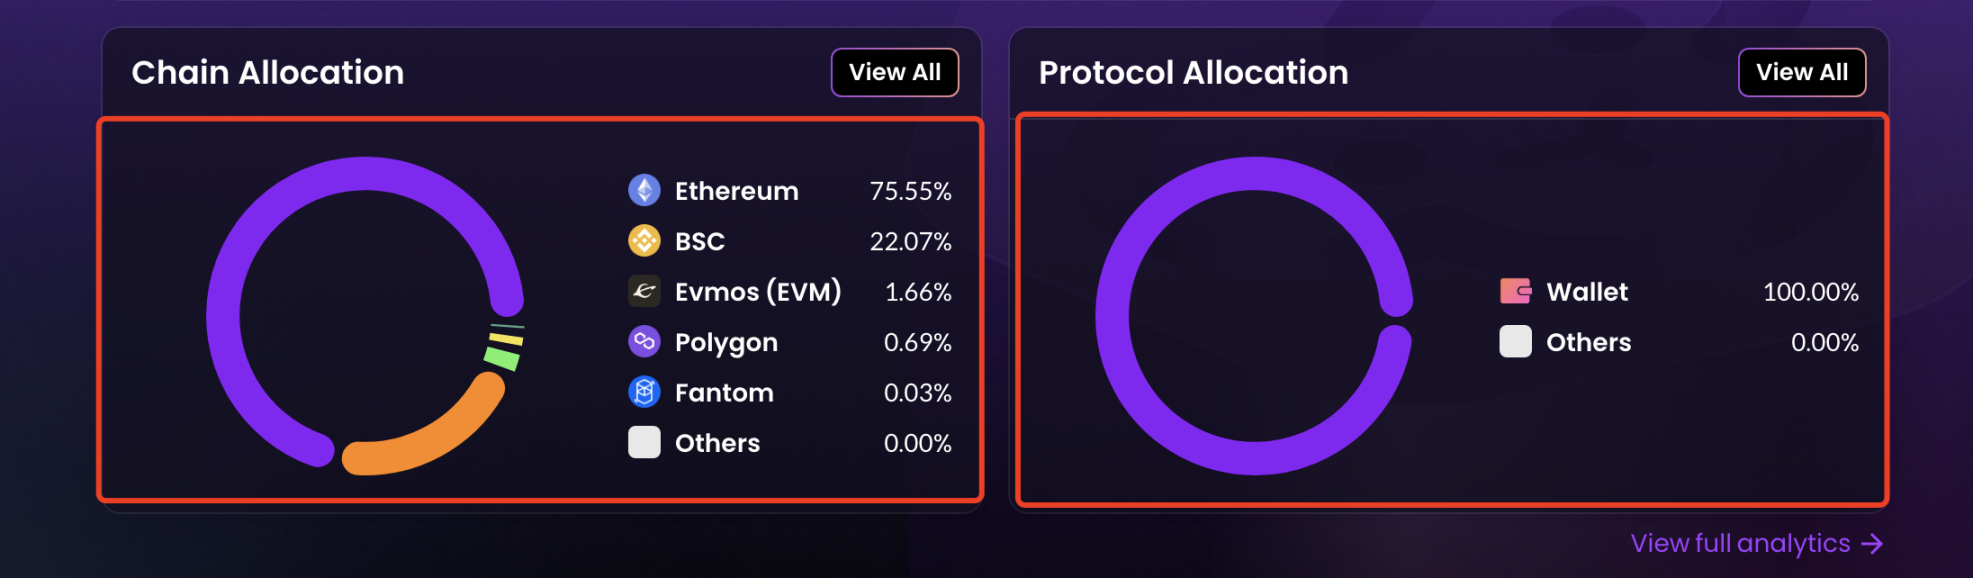Click the Wallet protocol icon

coord(1515,291)
